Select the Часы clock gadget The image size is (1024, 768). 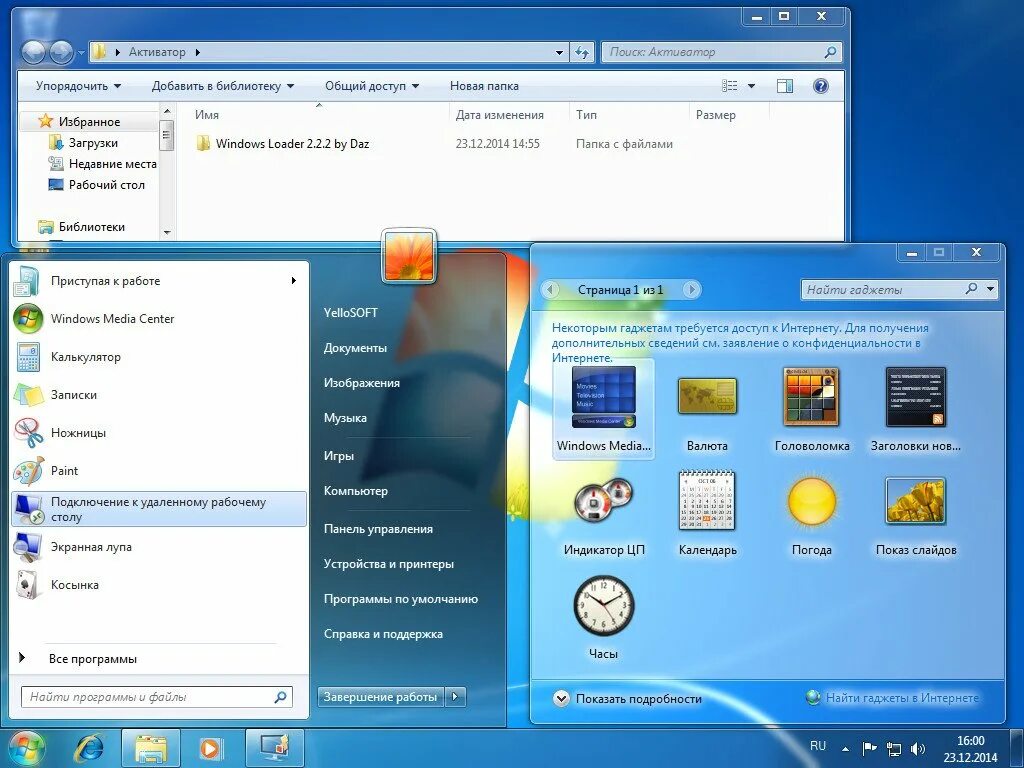603,617
